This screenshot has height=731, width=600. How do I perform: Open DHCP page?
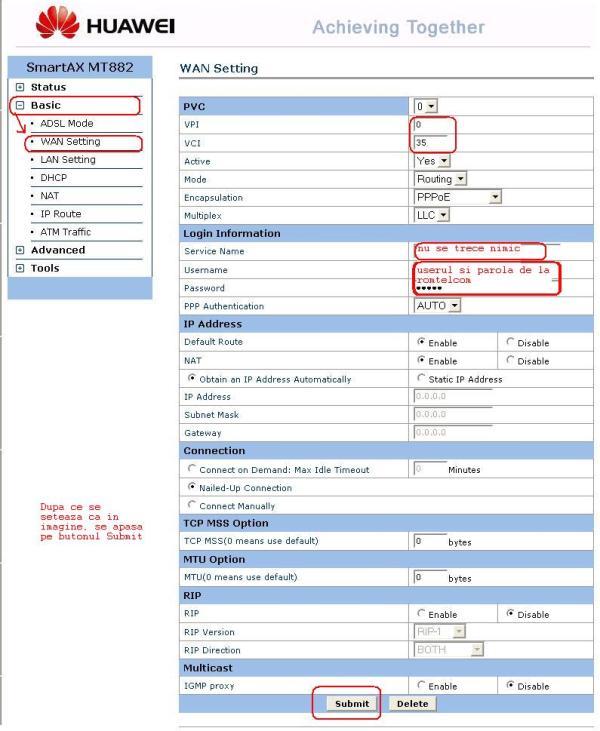tap(54, 178)
